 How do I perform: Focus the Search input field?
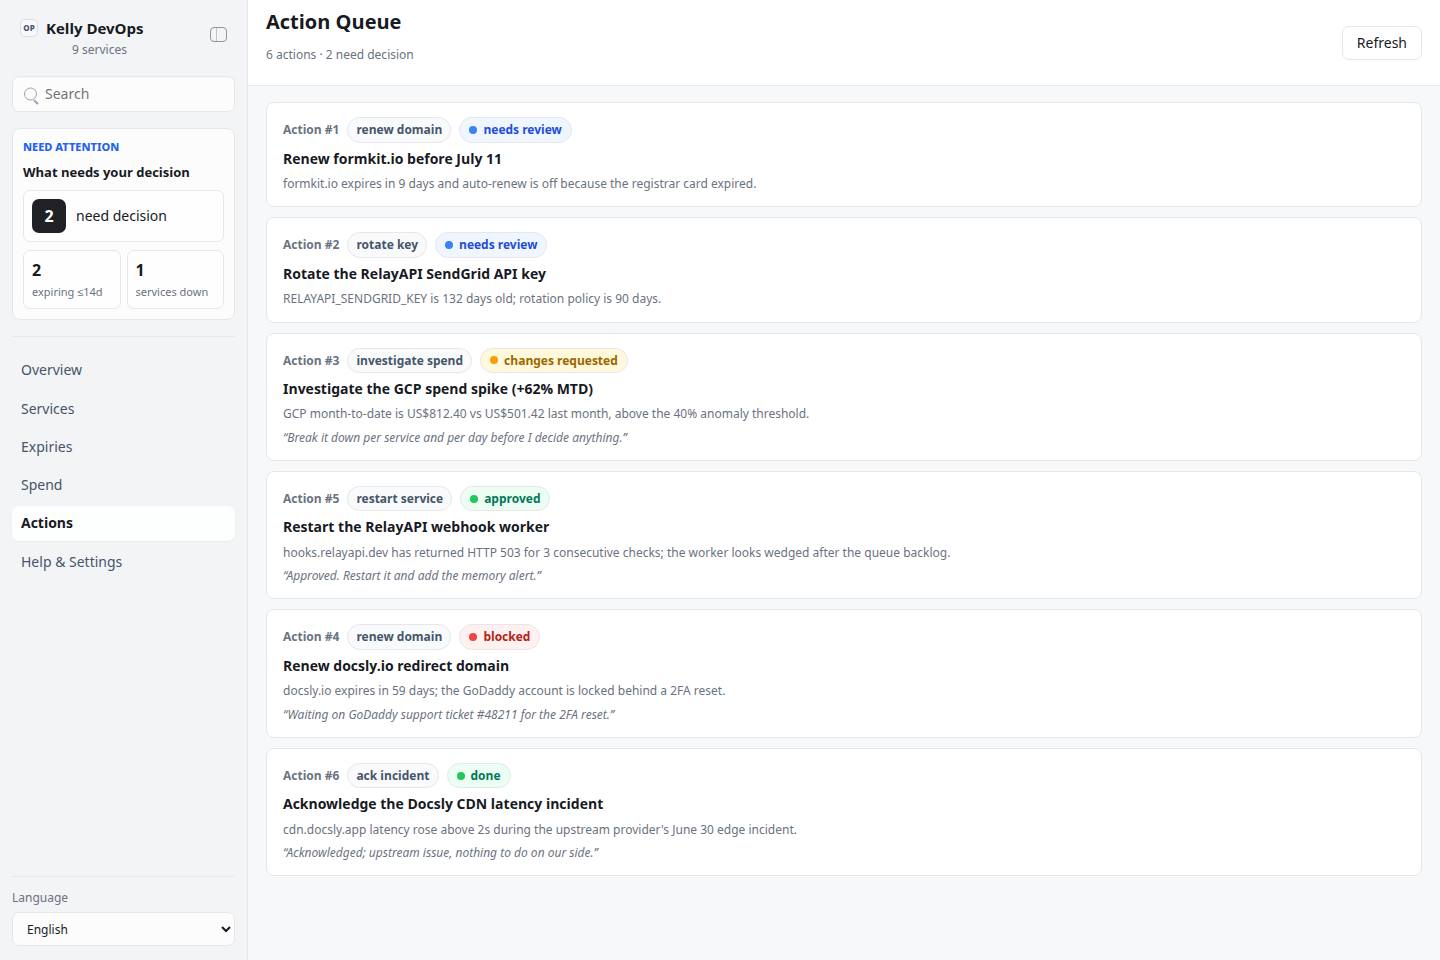[123, 94]
